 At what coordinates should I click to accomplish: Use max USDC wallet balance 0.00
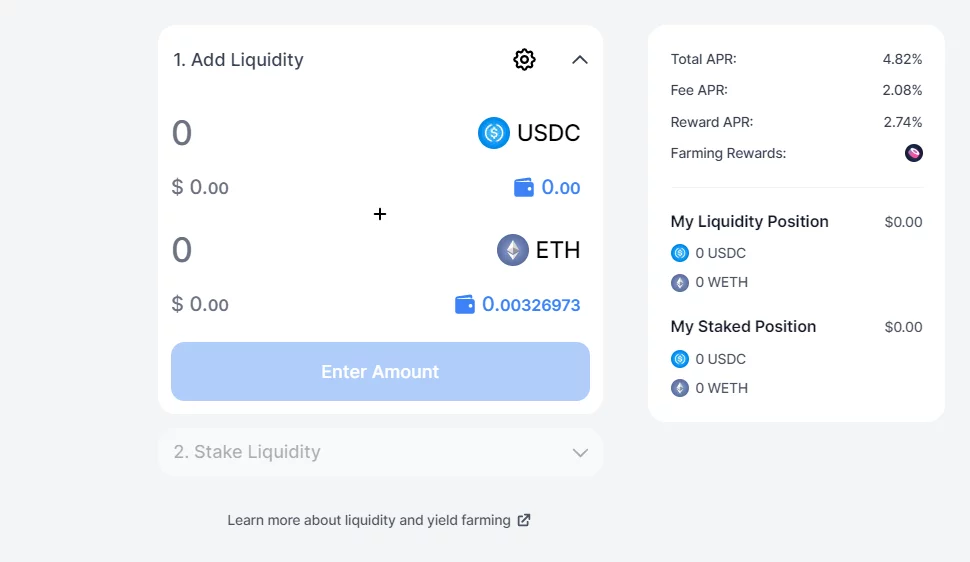[x=561, y=187]
